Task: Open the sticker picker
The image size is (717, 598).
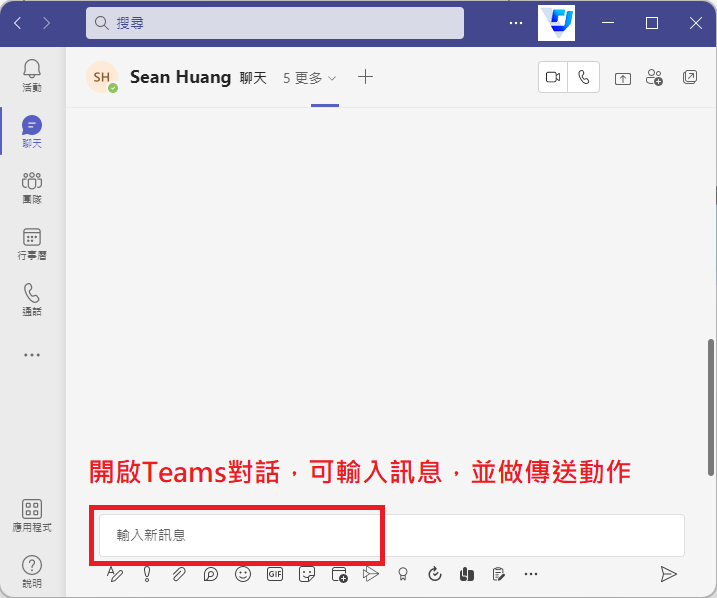Action: pyautogui.click(x=307, y=574)
